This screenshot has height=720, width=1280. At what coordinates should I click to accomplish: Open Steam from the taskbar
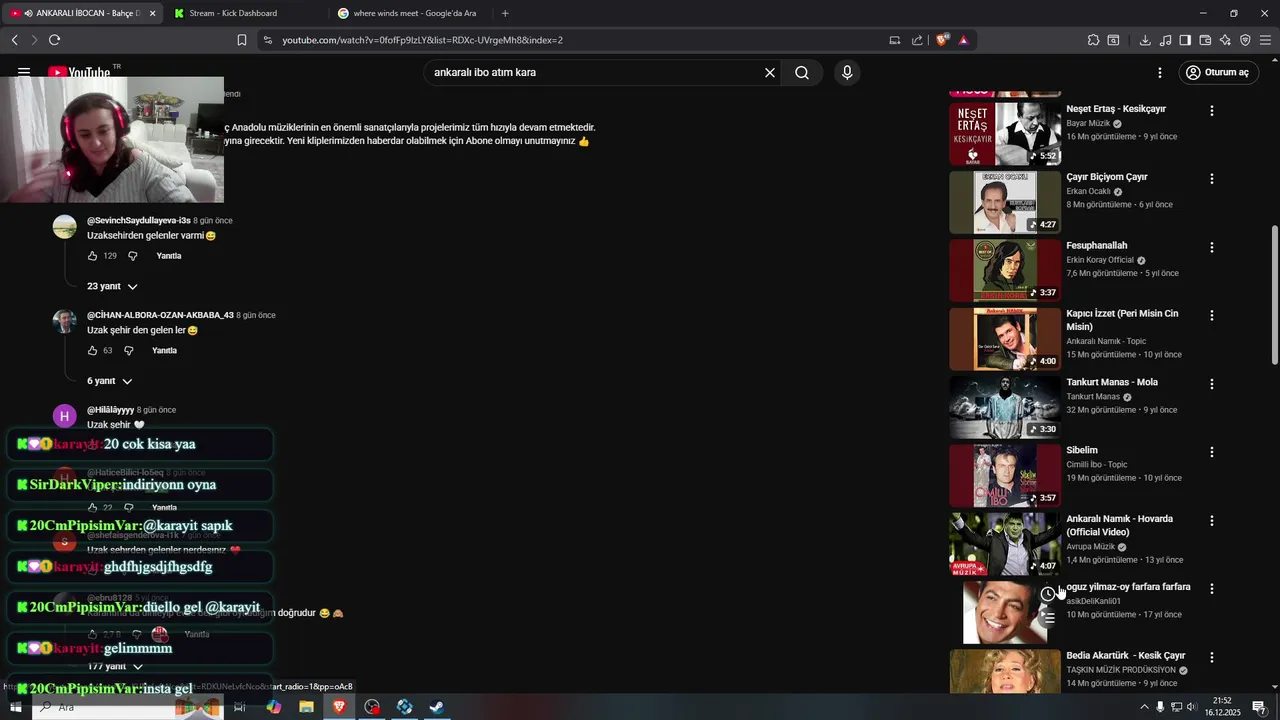click(x=437, y=707)
